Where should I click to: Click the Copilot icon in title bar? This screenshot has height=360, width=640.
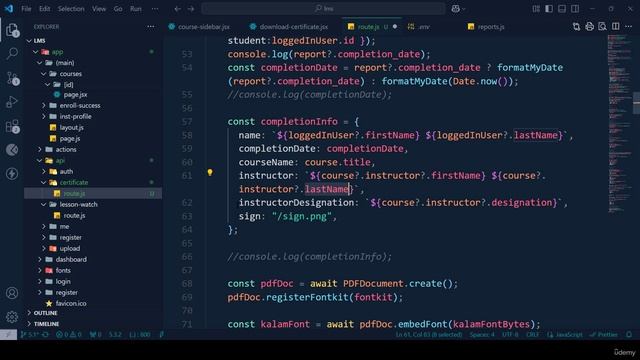pos(455,9)
